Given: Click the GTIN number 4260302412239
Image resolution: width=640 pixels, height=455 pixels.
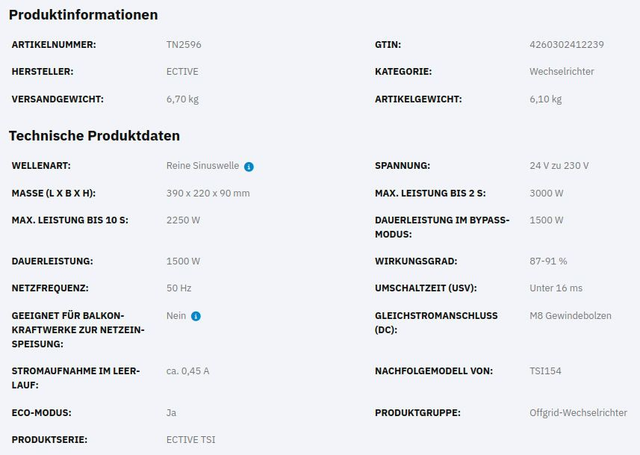Looking at the screenshot, I should point(566,45).
